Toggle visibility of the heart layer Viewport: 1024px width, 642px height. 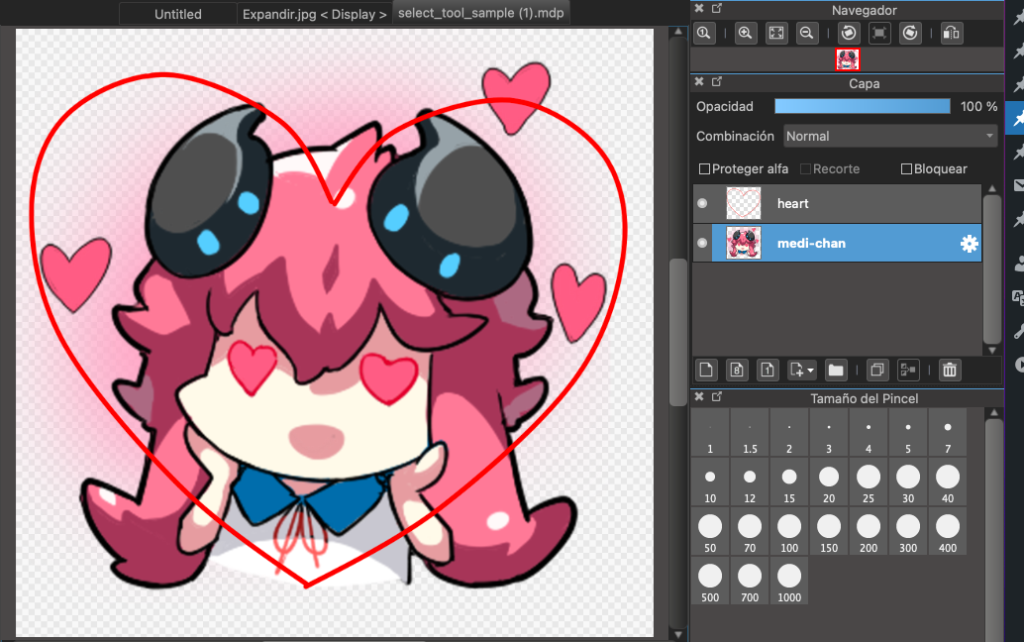pyautogui.click(x=701, y=203)
